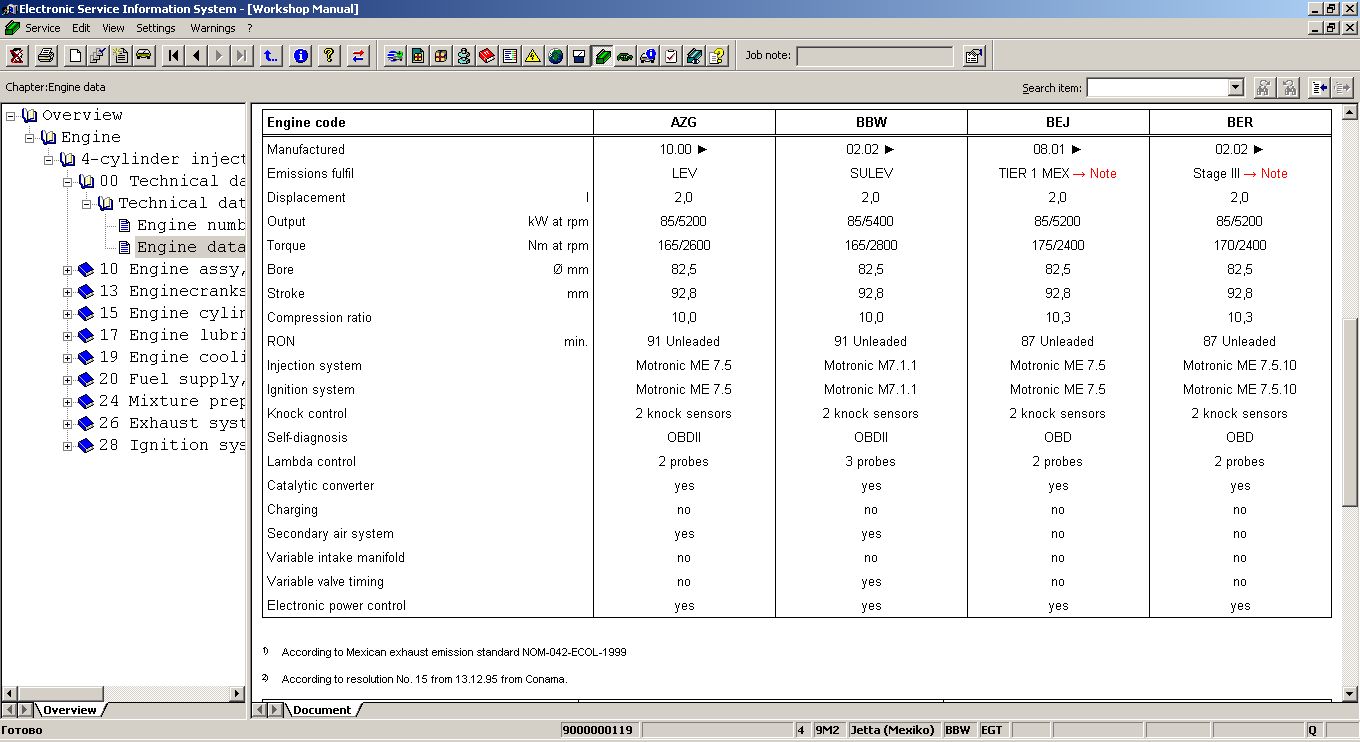
Task: Click the blank new page toolbar icon
Action: click(75, 56)
